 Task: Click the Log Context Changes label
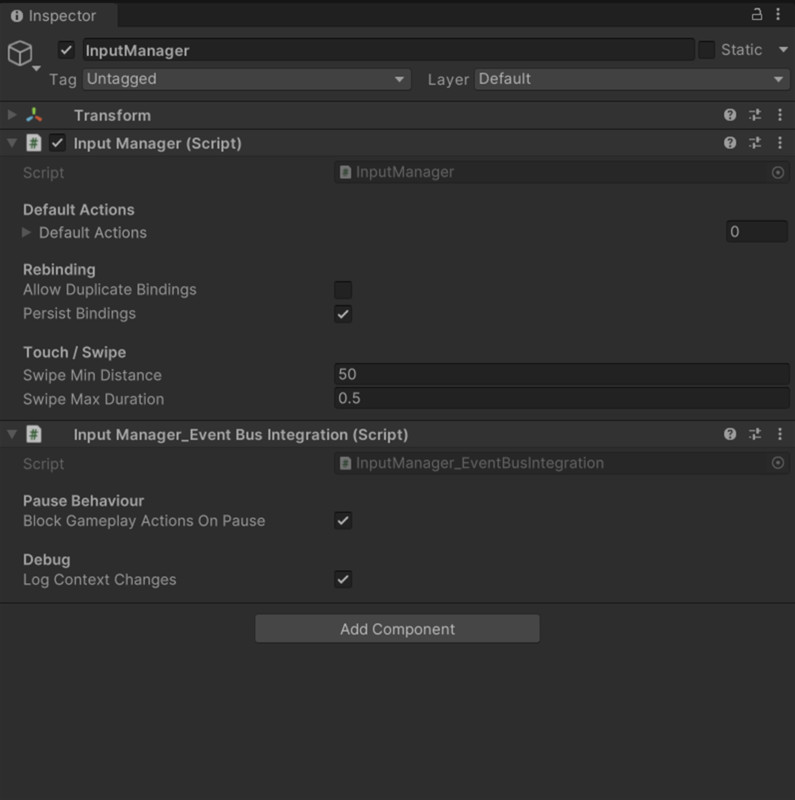click(x=100, y=580)
